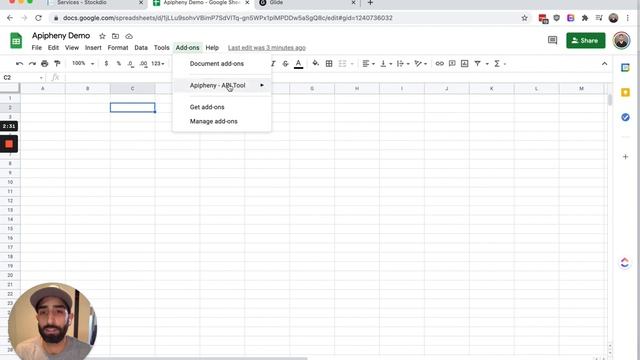Format as percent icon

click(118, 64)
